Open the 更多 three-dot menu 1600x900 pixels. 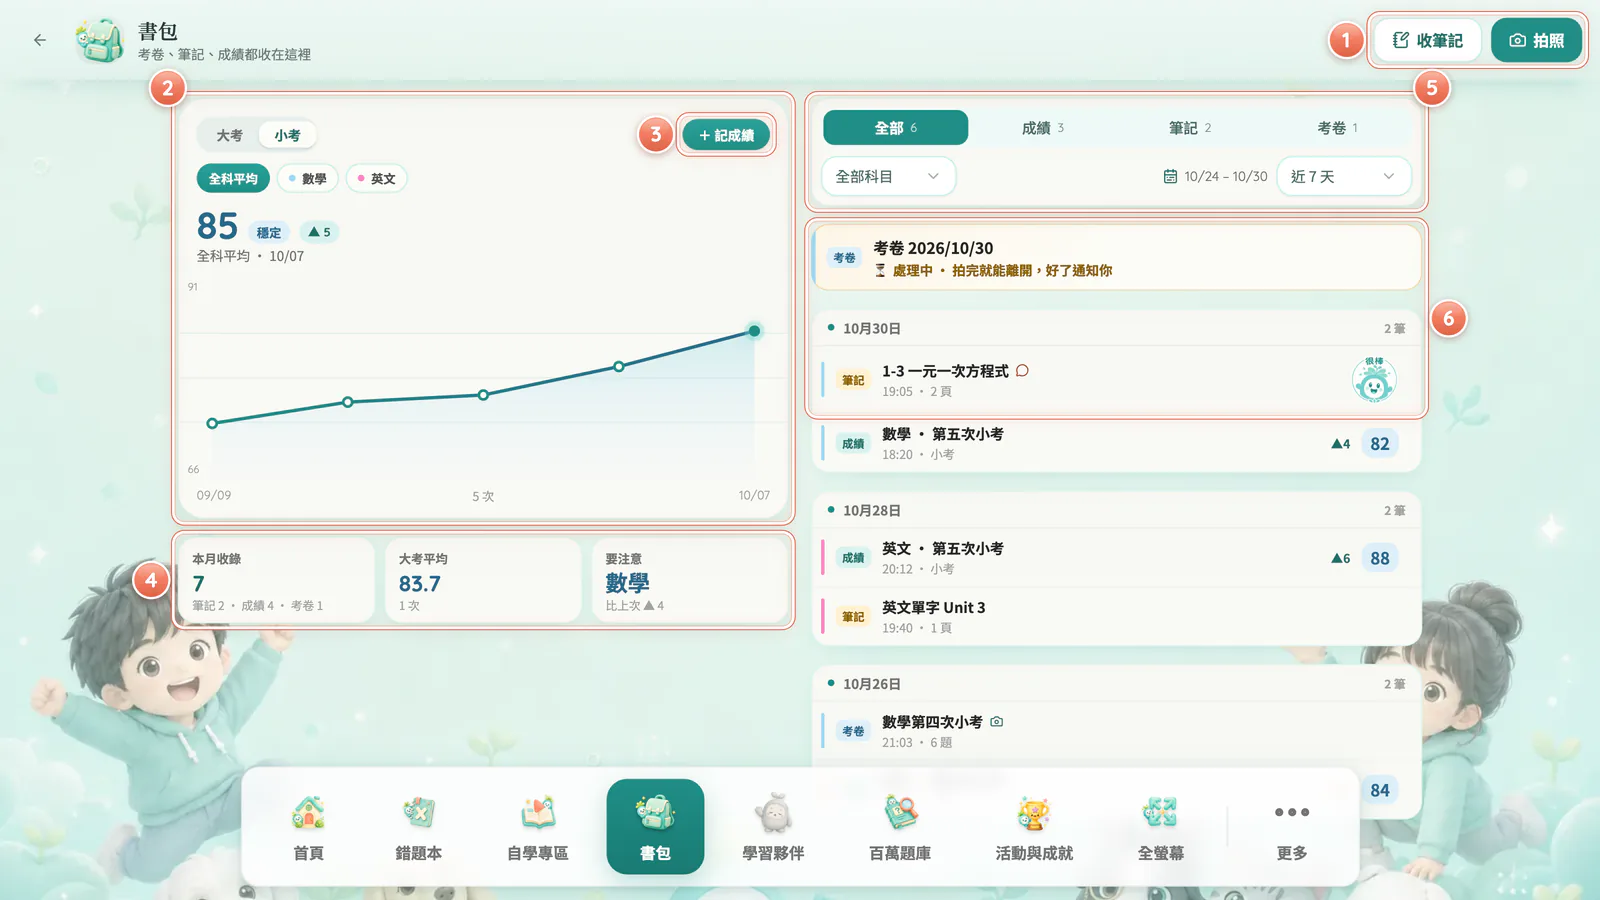tap(1292, 827)
